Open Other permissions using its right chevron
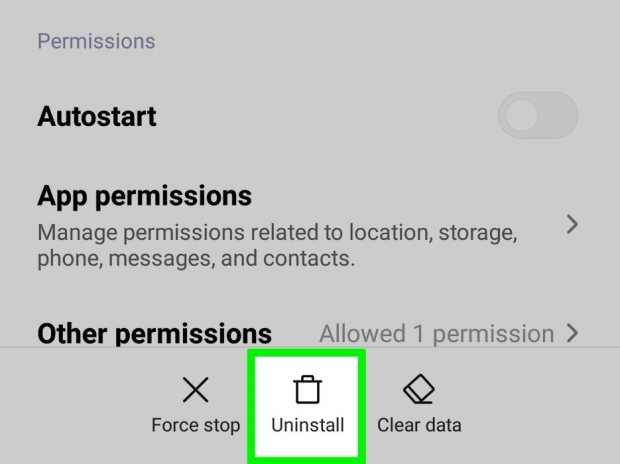Screen dimensions: 620x464 (x=572, y=333)
